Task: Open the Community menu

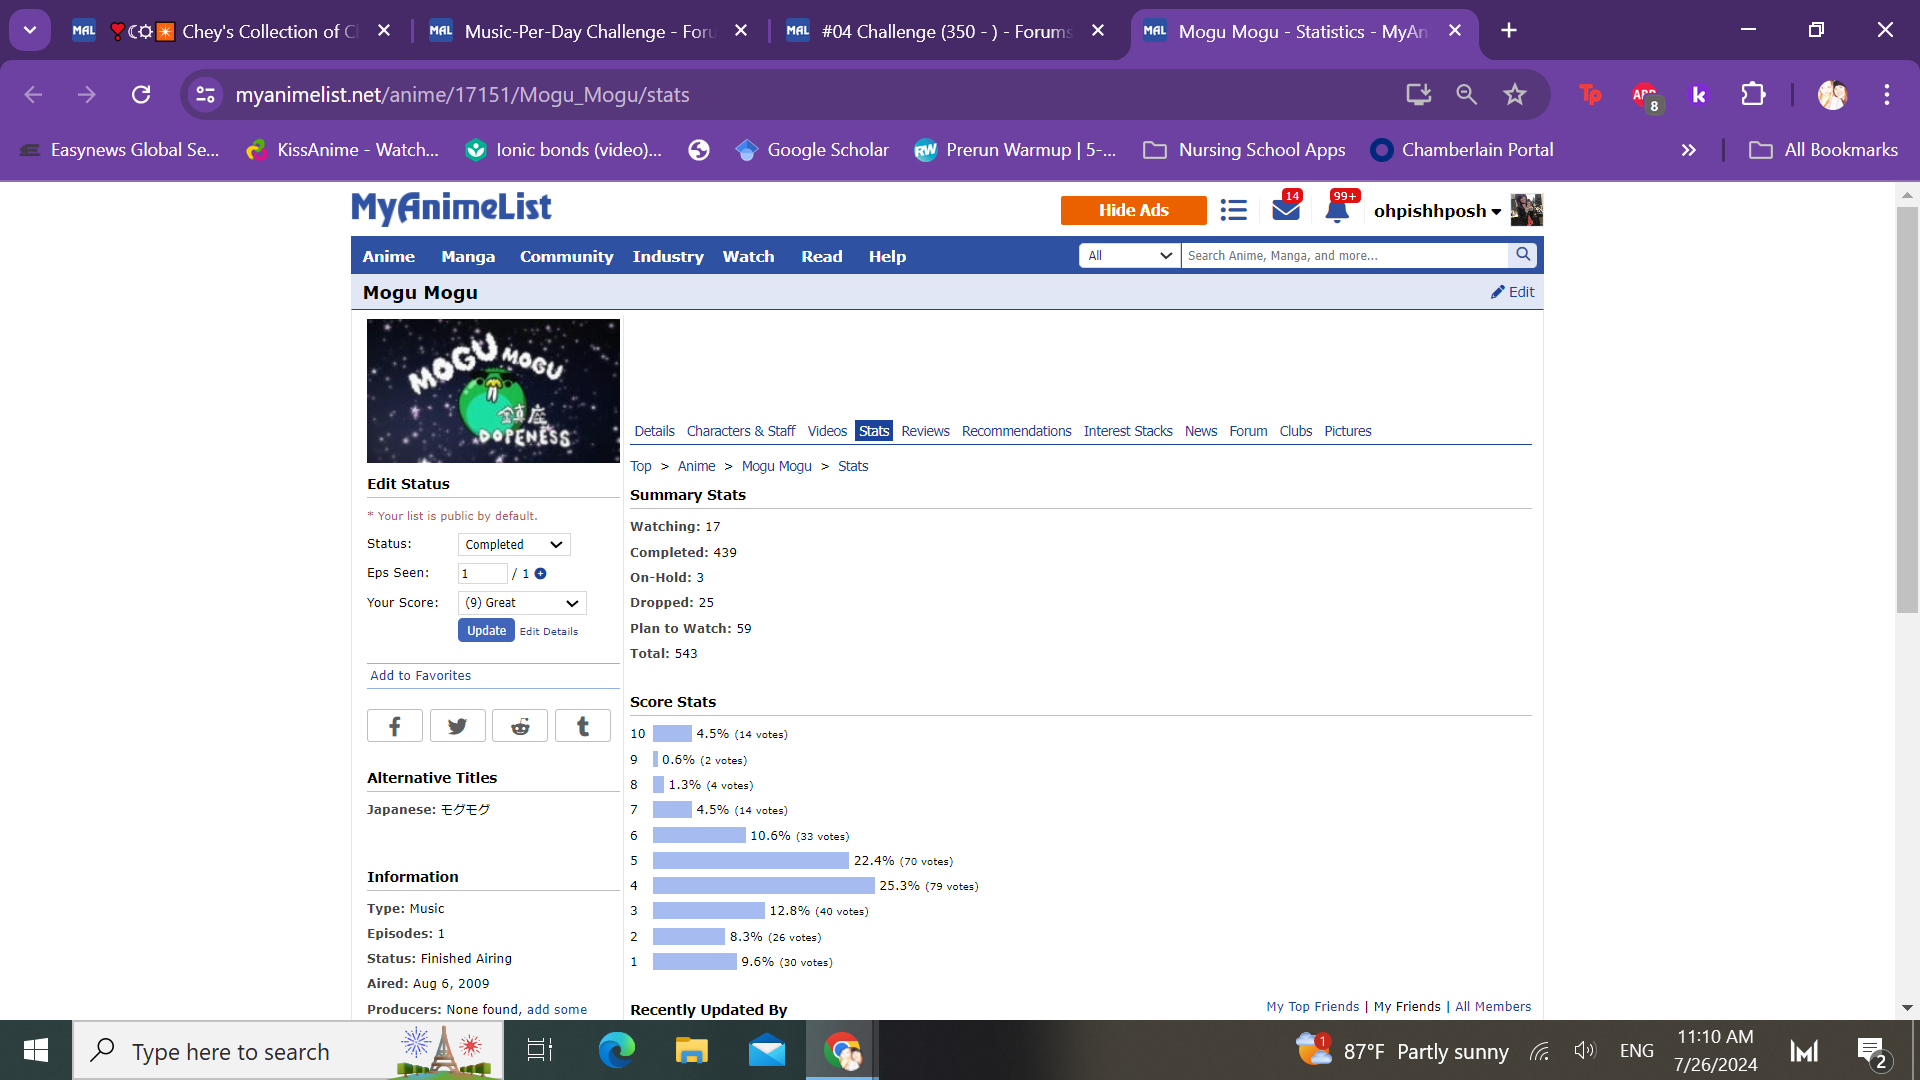Action: (566, 257)
